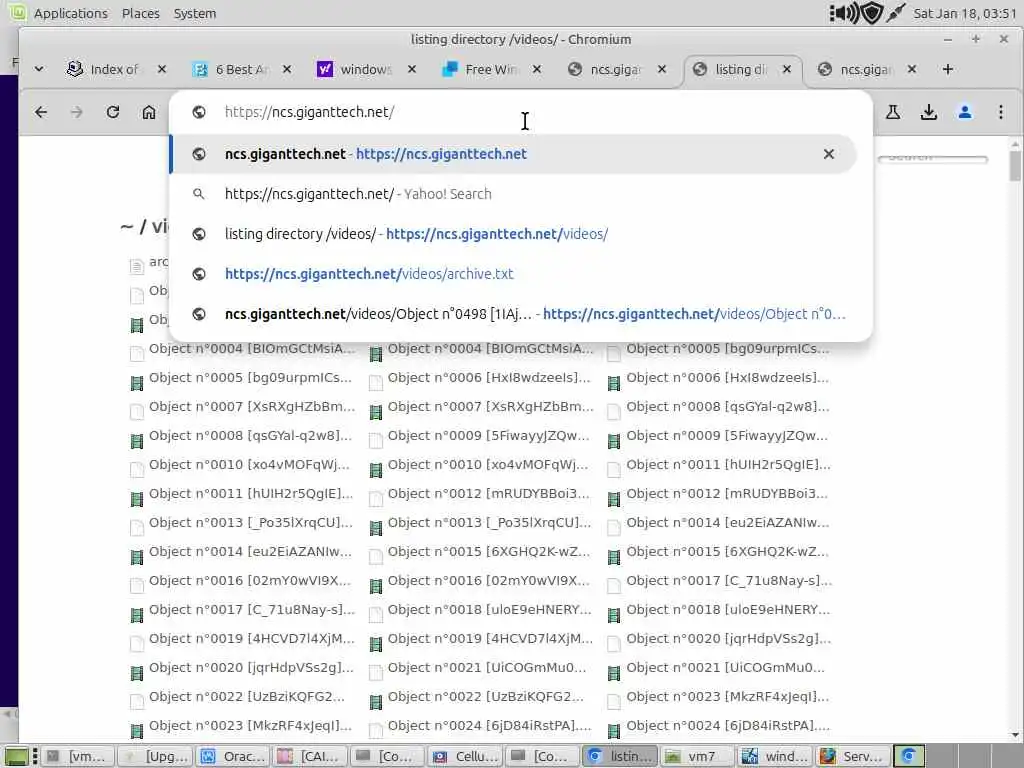Open Object n°0017 [C_71u8Nay-s] right column
The height and width of the screenshot is (768, 1024).
tap(729, 581)
